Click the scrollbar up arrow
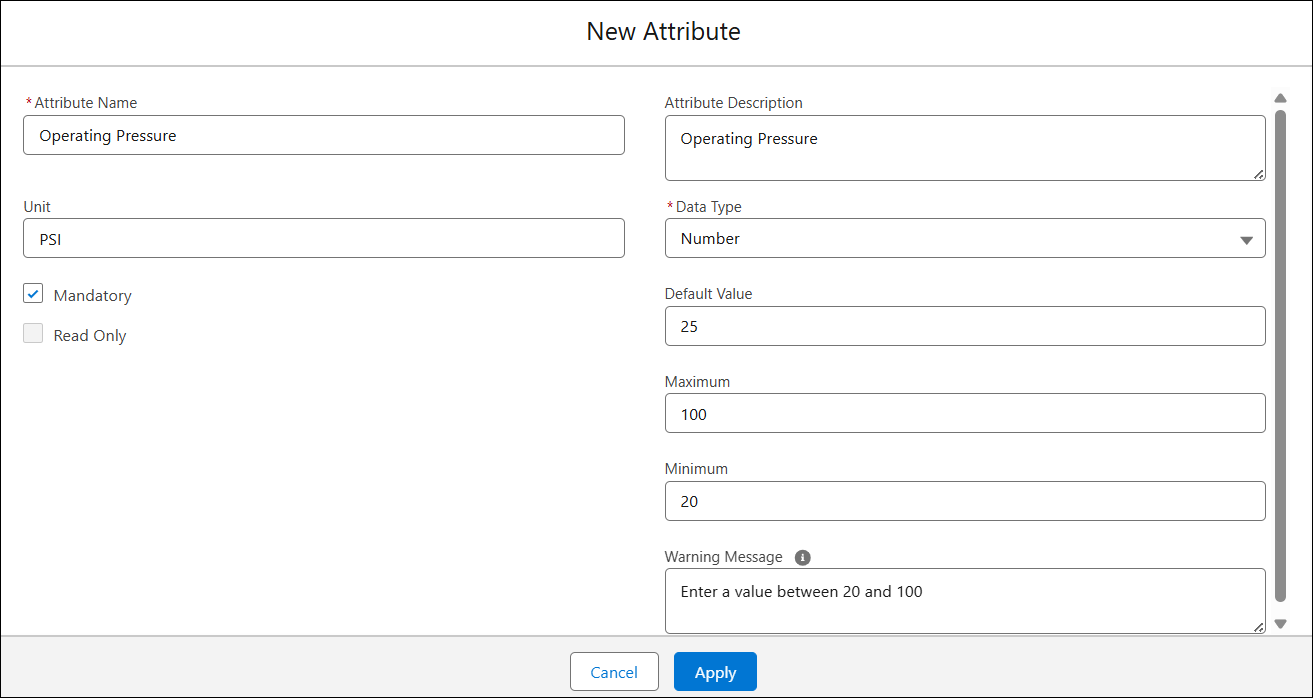The width and height of the screenshot is (1313, 698). [1280, 98]
